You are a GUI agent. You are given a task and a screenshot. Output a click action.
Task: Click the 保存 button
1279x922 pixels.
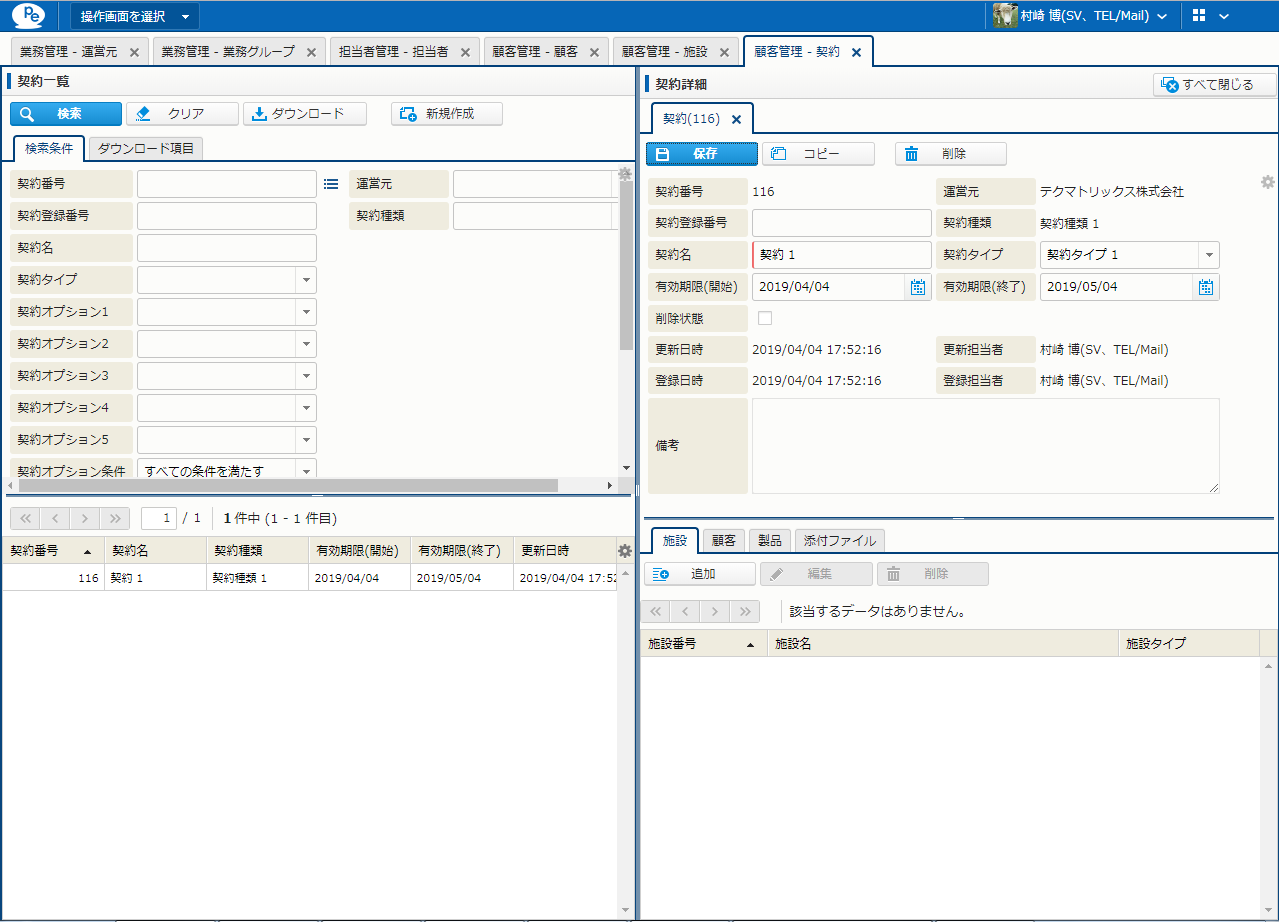click(701, 154)
